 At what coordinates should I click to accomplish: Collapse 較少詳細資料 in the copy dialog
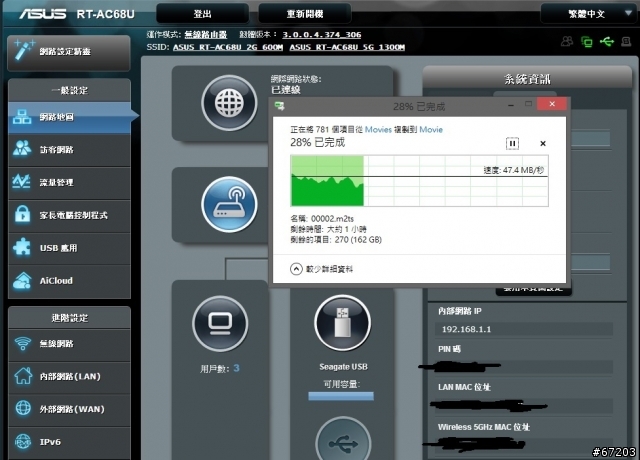(x=322, y=269)
